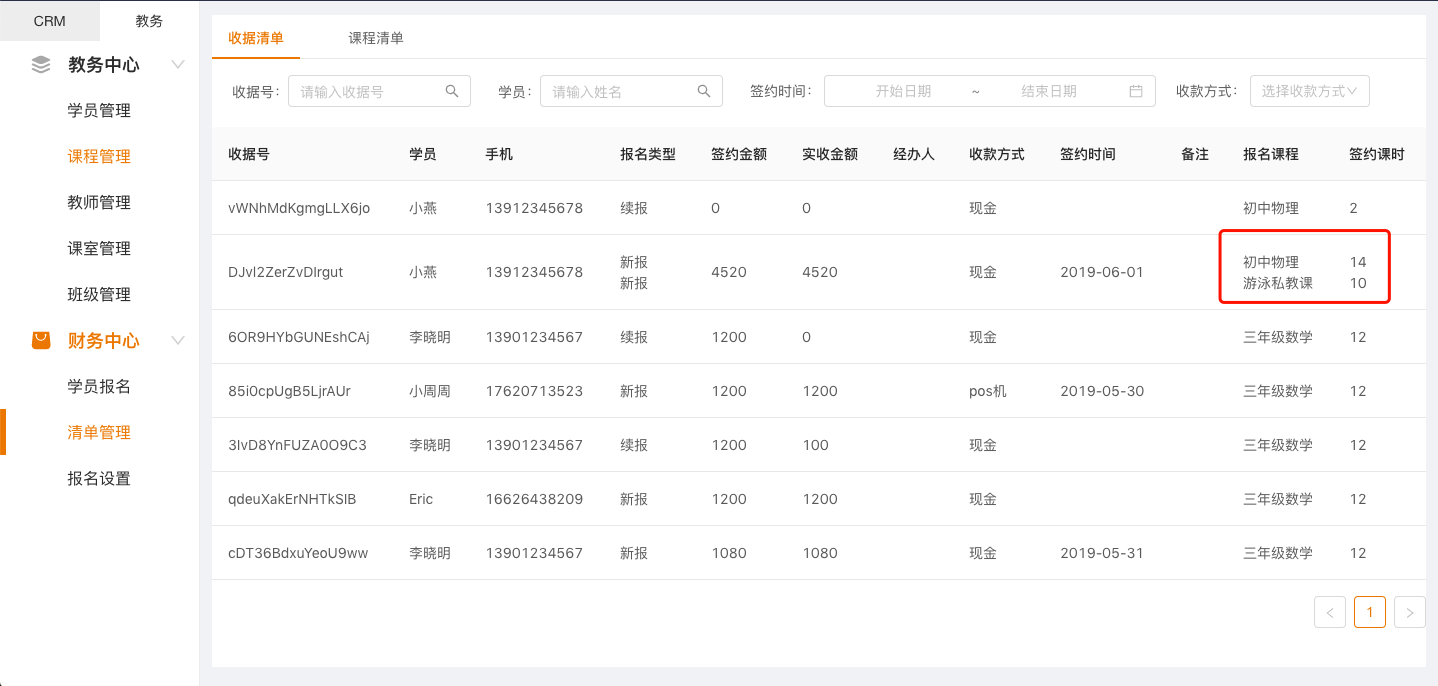The image size is (1438, 686).
Task: Open 学员报名 in sidebar
Action: [99, 387]
